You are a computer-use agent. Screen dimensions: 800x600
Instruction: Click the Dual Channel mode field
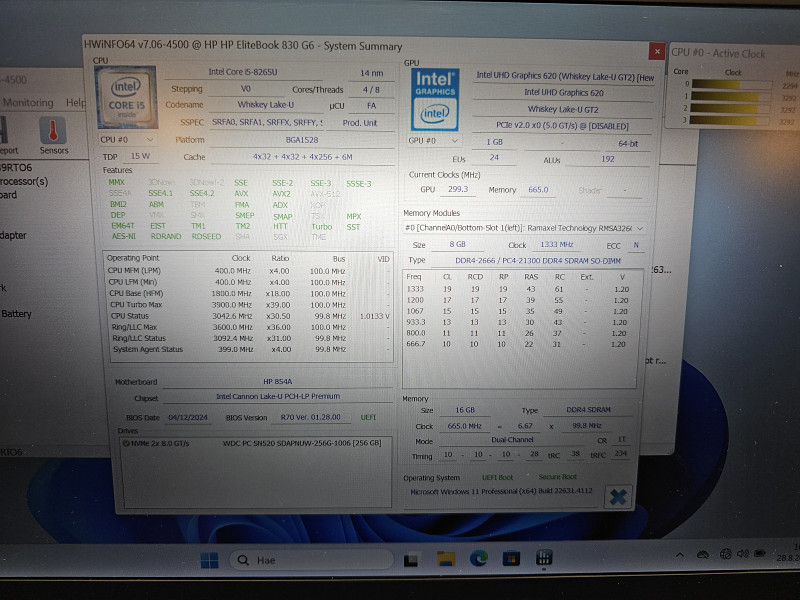(x=512, y=440)
